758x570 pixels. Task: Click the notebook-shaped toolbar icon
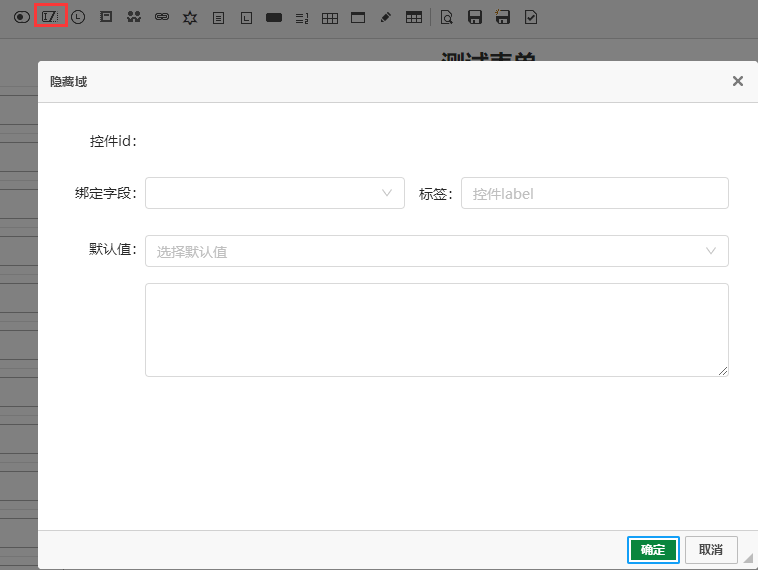pyautogui.click(x=105, y=17)
